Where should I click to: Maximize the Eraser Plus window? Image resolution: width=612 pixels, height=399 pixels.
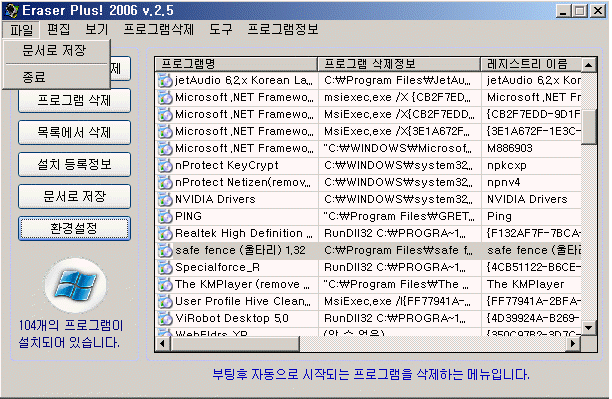[x=580, y=11]
